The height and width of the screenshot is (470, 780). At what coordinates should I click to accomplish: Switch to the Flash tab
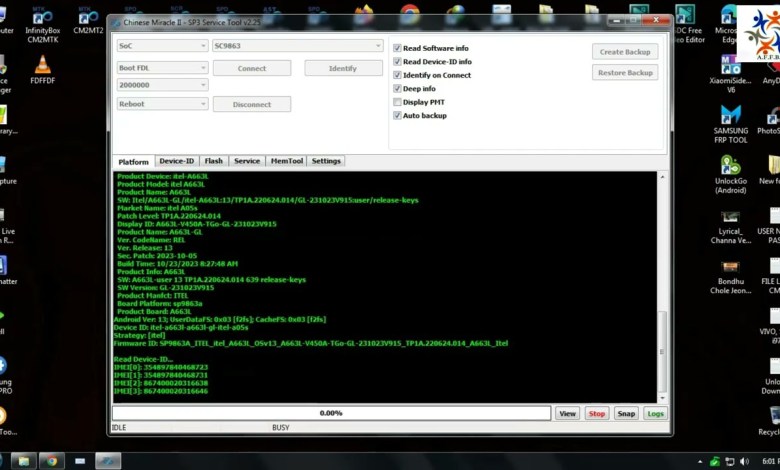[213, 161]
